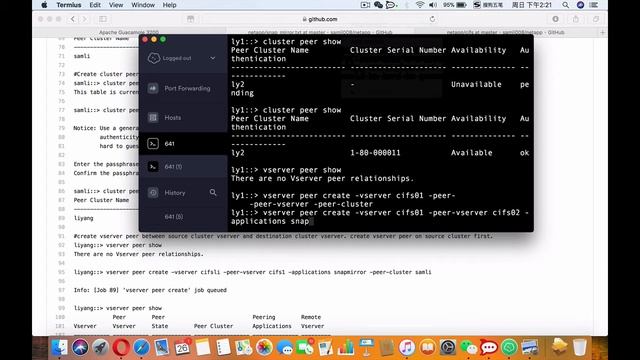
Task: Open the Hosts list in Termius
Action: pos(183,118)
